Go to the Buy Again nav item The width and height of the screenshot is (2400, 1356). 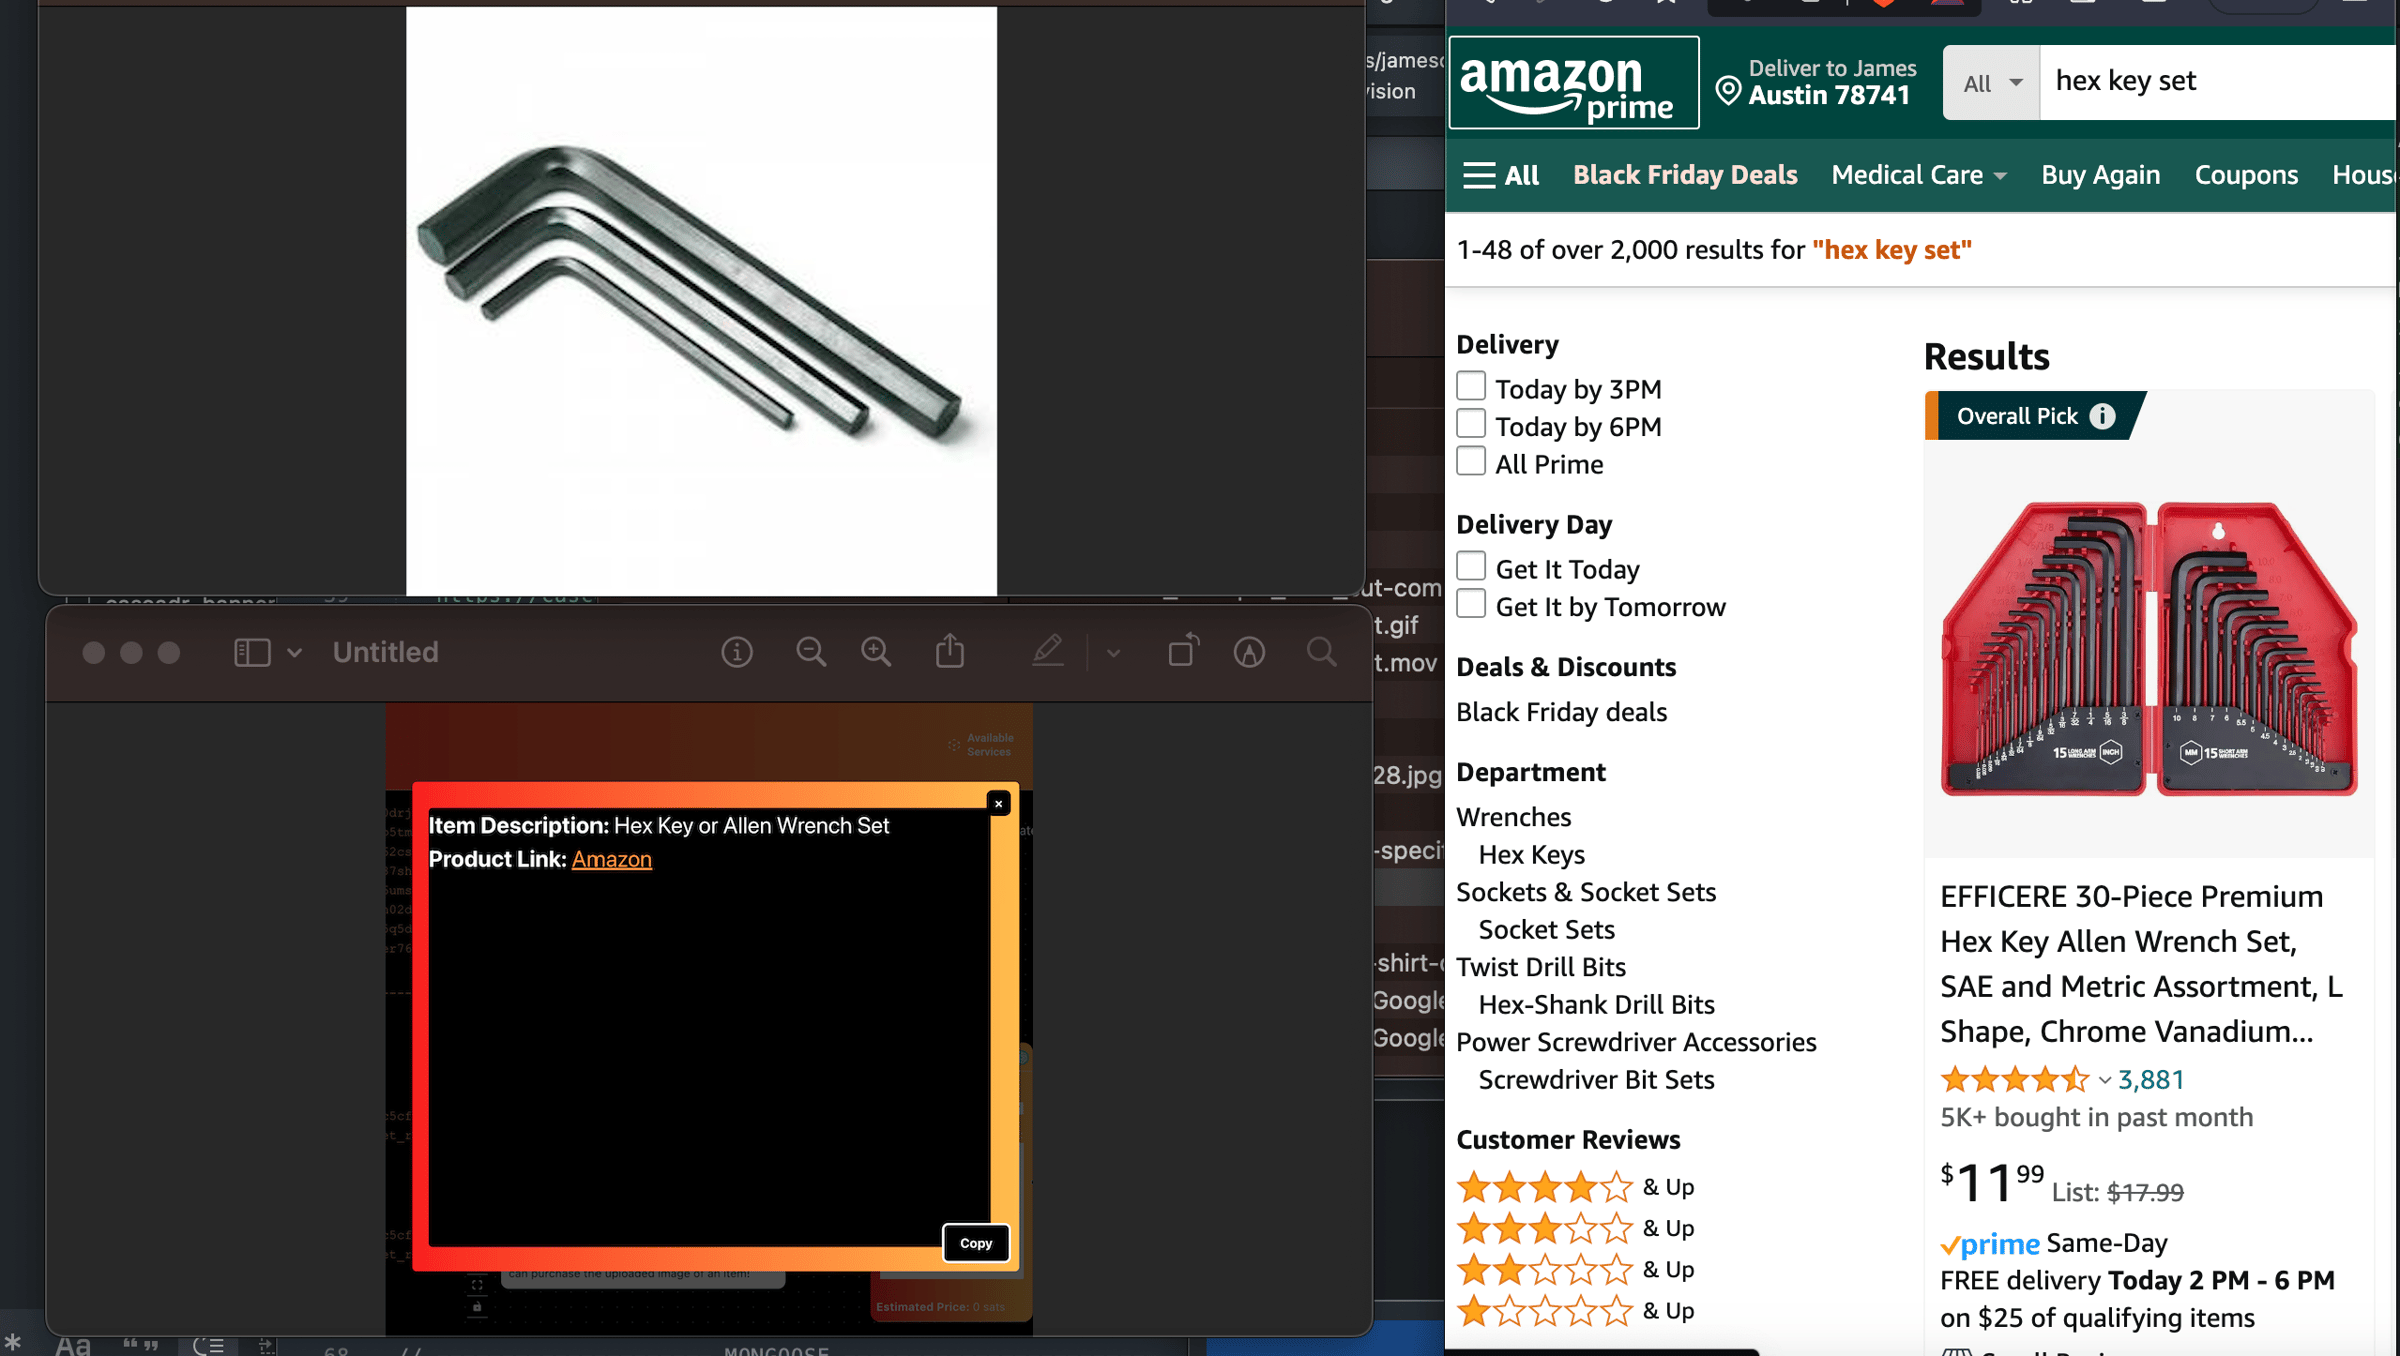[2100, 175]
